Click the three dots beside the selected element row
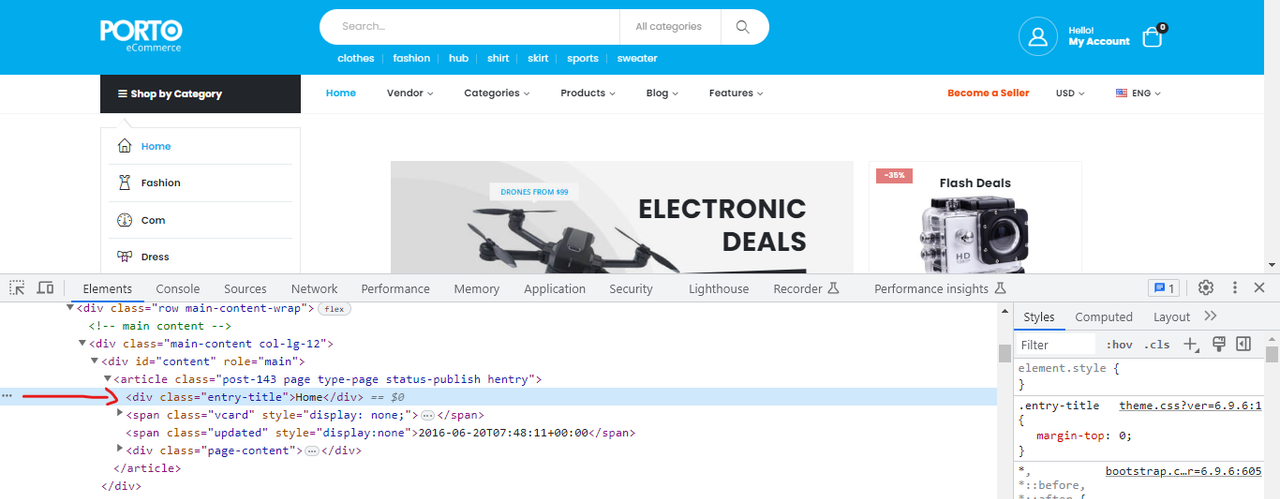The height and width of the screenshot is (499, 1280). pos(7,396)
